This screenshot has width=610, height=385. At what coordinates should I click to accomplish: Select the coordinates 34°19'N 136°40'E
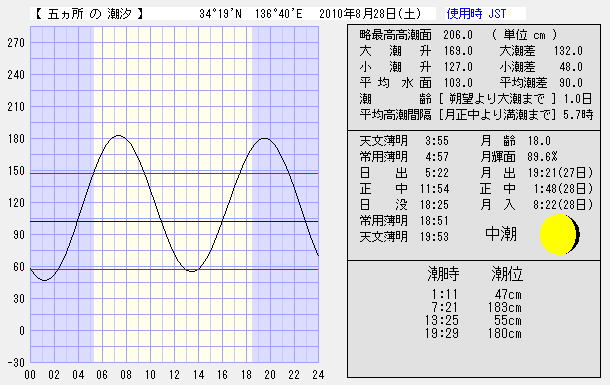[251, 14]
